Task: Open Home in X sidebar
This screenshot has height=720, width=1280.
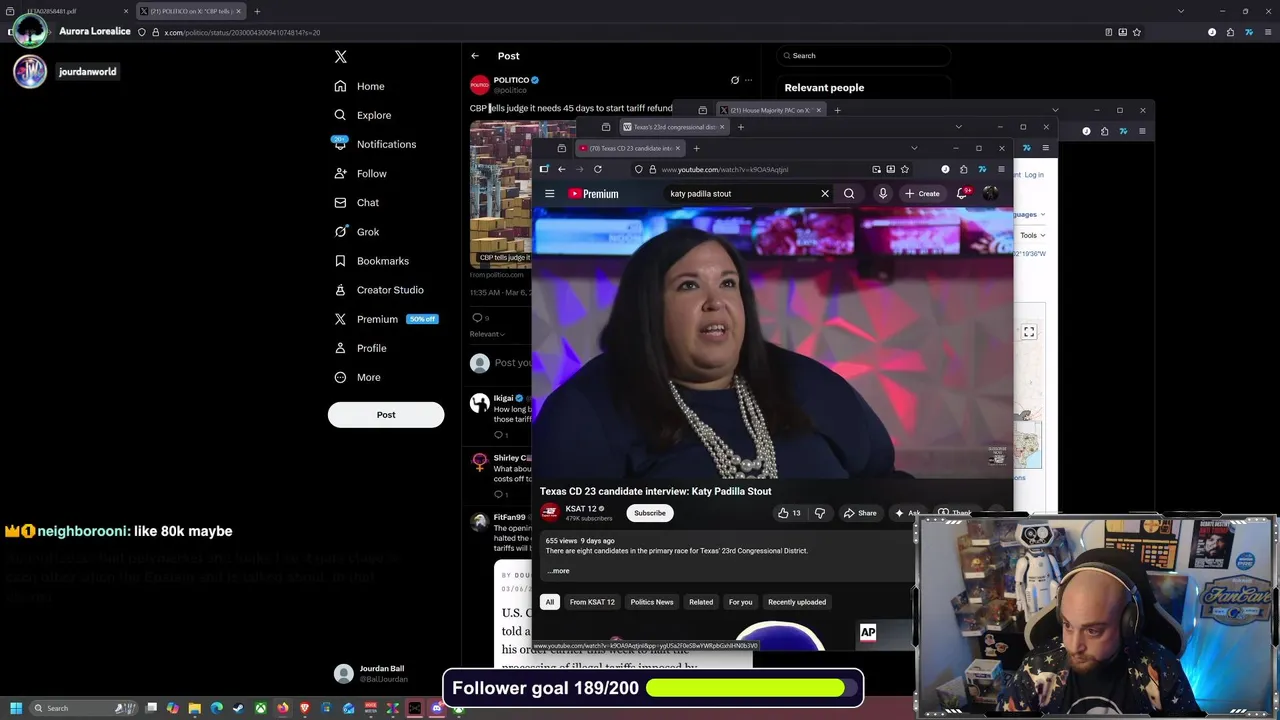Action: point(360,86)
